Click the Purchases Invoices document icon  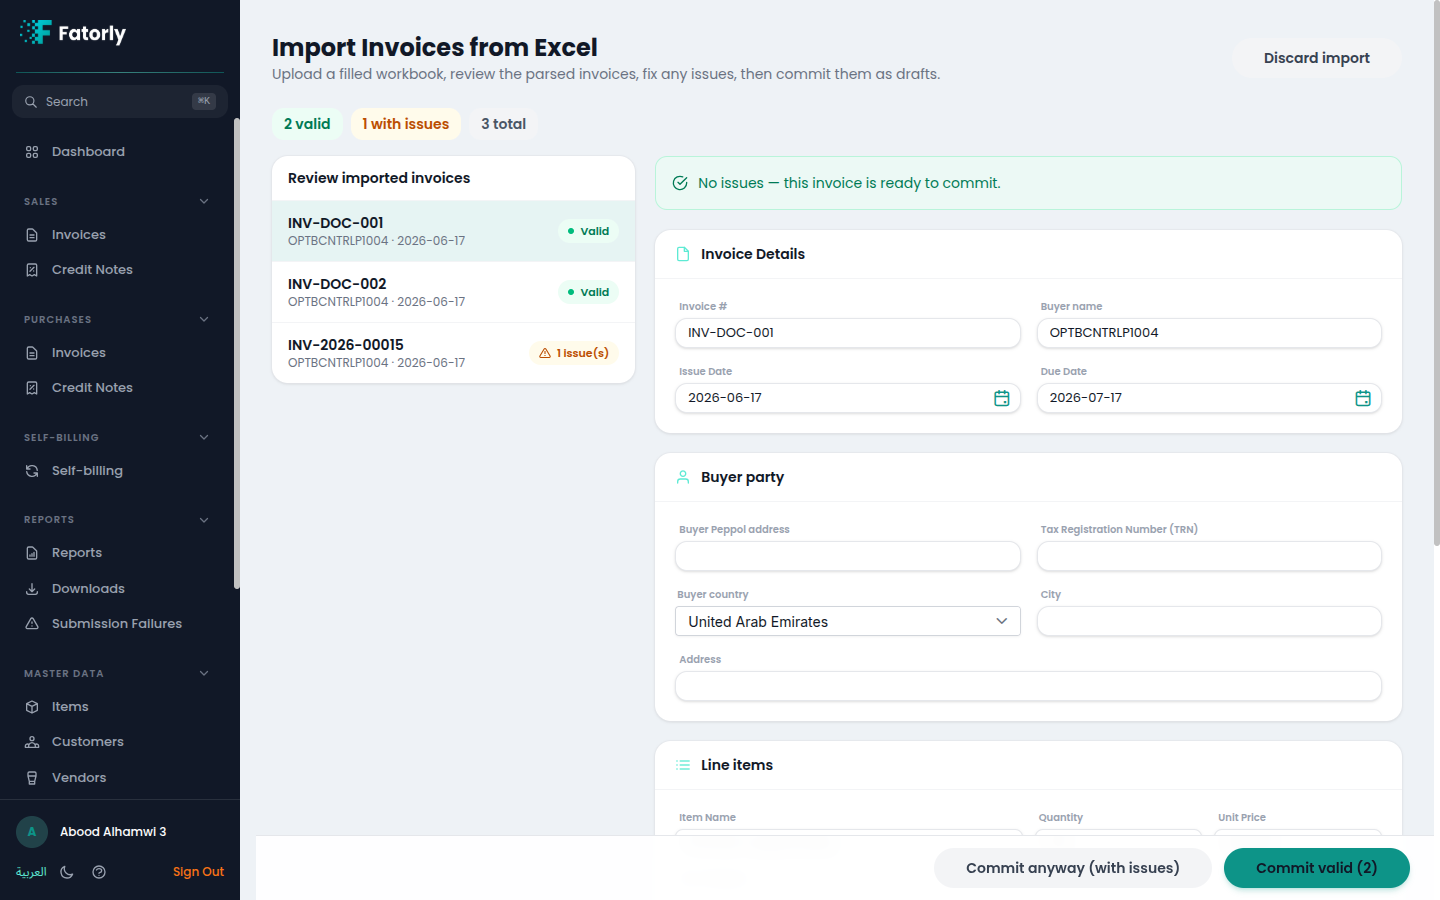pyautogui.click(x=32, y=353)
